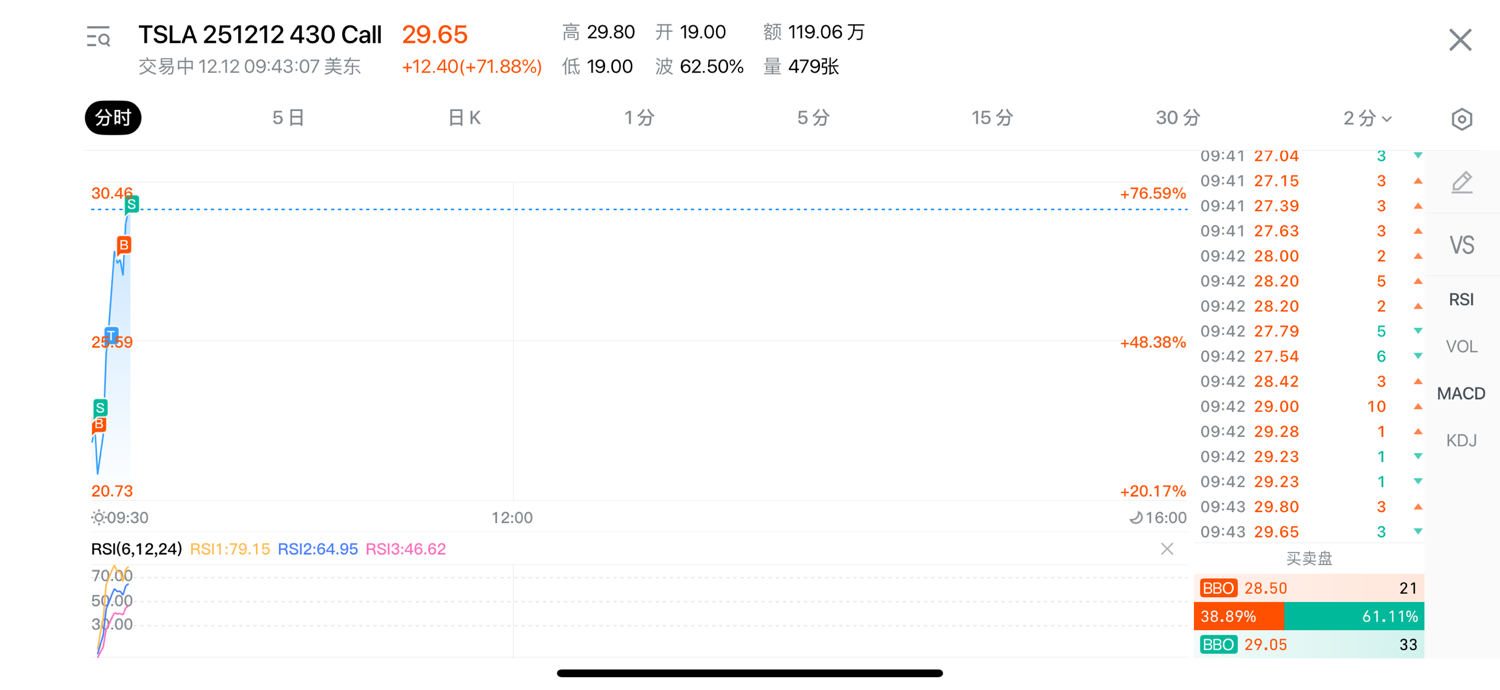
Task: Switch to the 5日 chart tab
Action: pos(288,118)
